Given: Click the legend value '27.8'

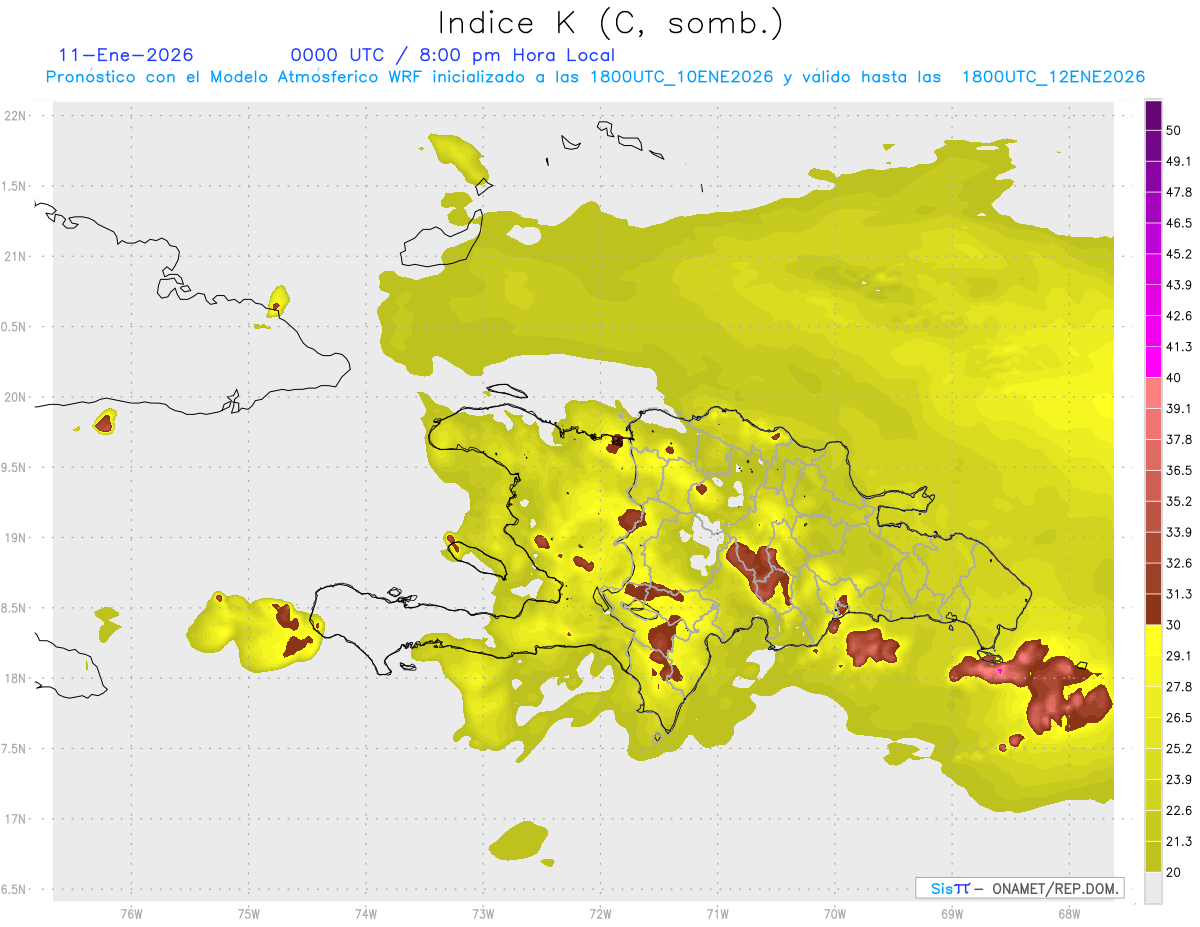Looking at the screenshot, I should coord(1179,687).
